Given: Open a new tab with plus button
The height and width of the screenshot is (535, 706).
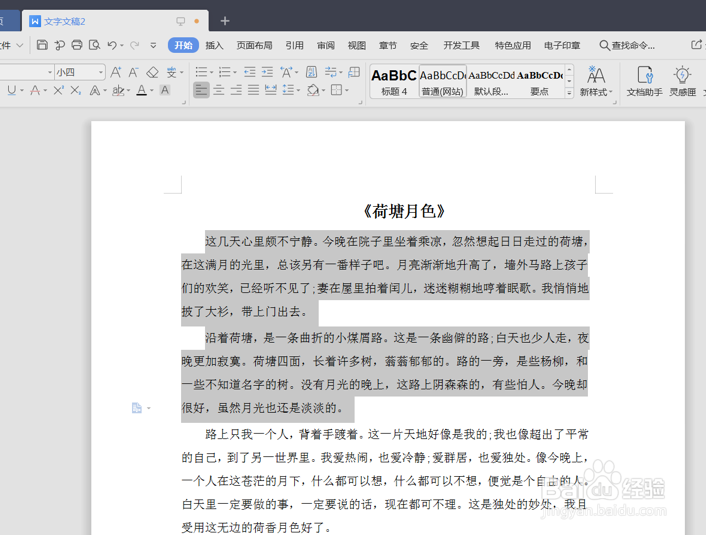Looking at the screenshot, I should (x=225, y=21).
